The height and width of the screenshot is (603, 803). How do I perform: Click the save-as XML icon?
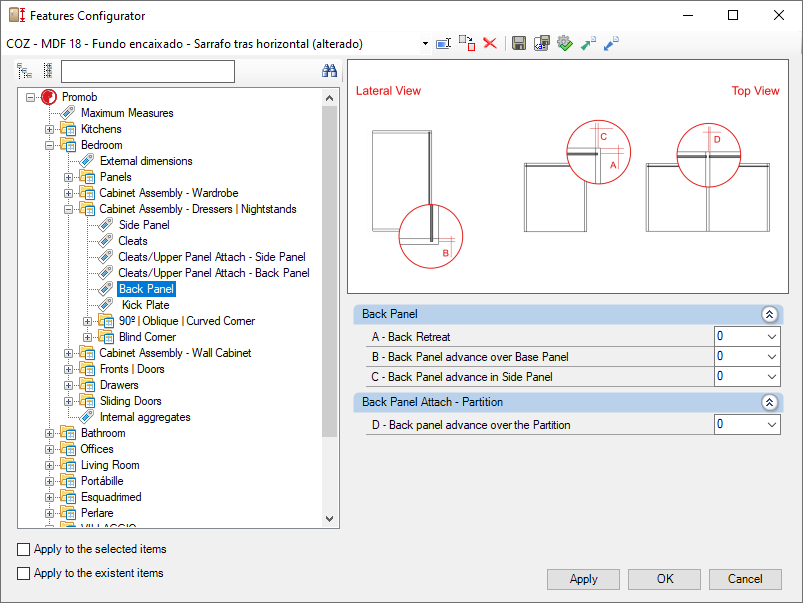click(542, 44)
